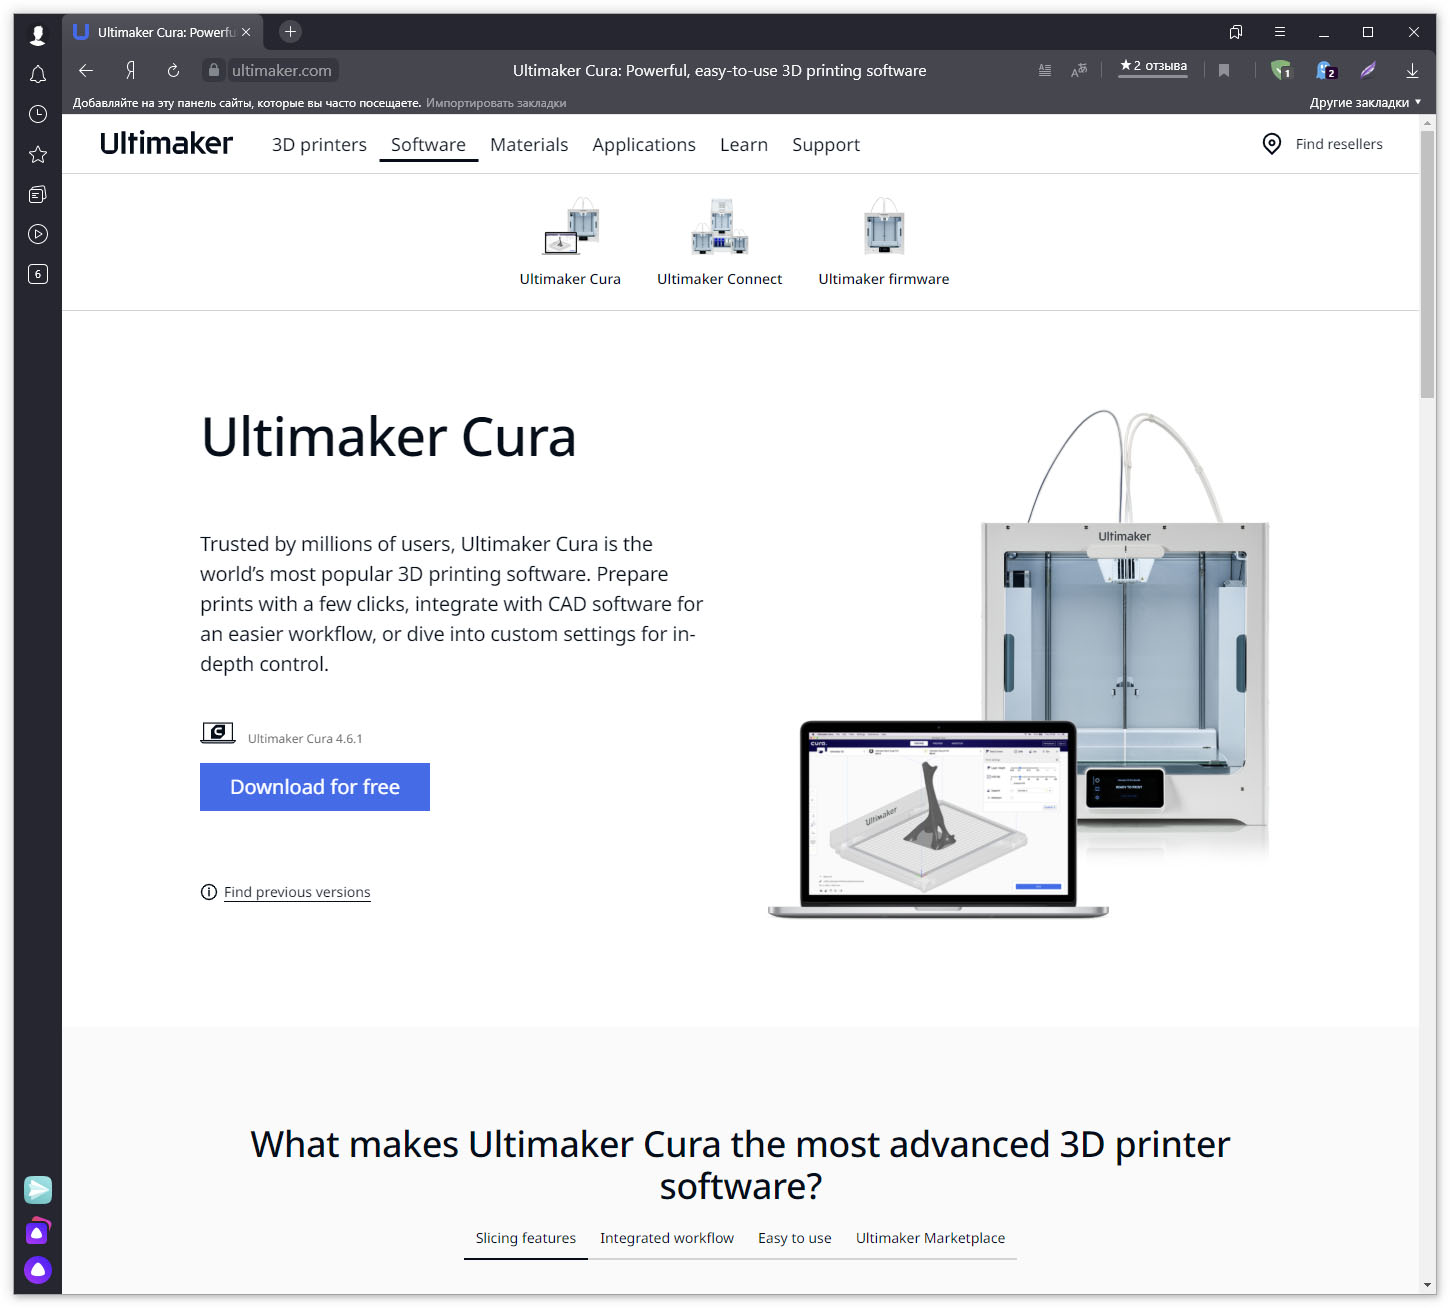The image size is (1450, 1308).
Task: Go back with the back arrow
Action: (x=86, y=70)
